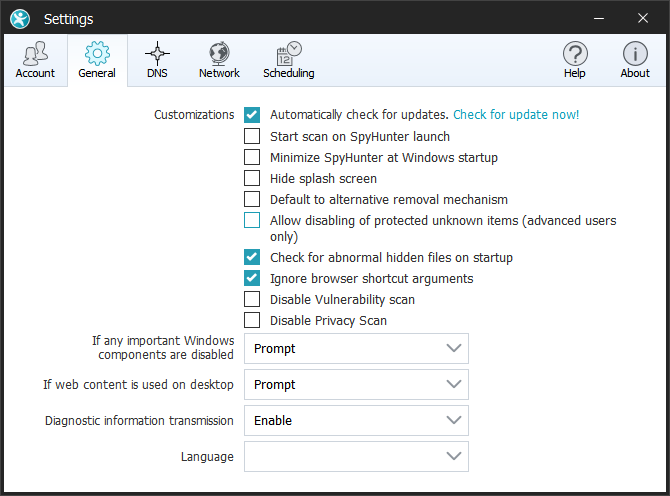Uncheck Automatically check for updates
The width and height of the screenshot is (670, 496).
point(252,115)
